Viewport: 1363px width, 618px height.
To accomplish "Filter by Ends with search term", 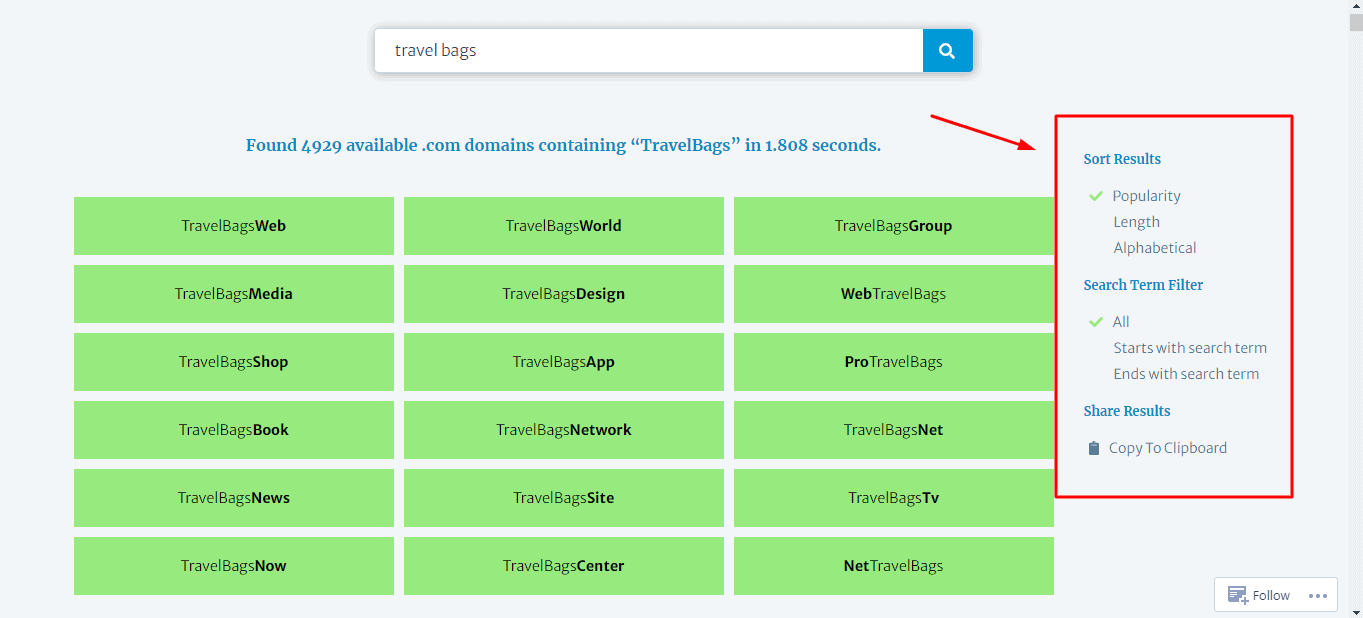I will click(1186, 374).
